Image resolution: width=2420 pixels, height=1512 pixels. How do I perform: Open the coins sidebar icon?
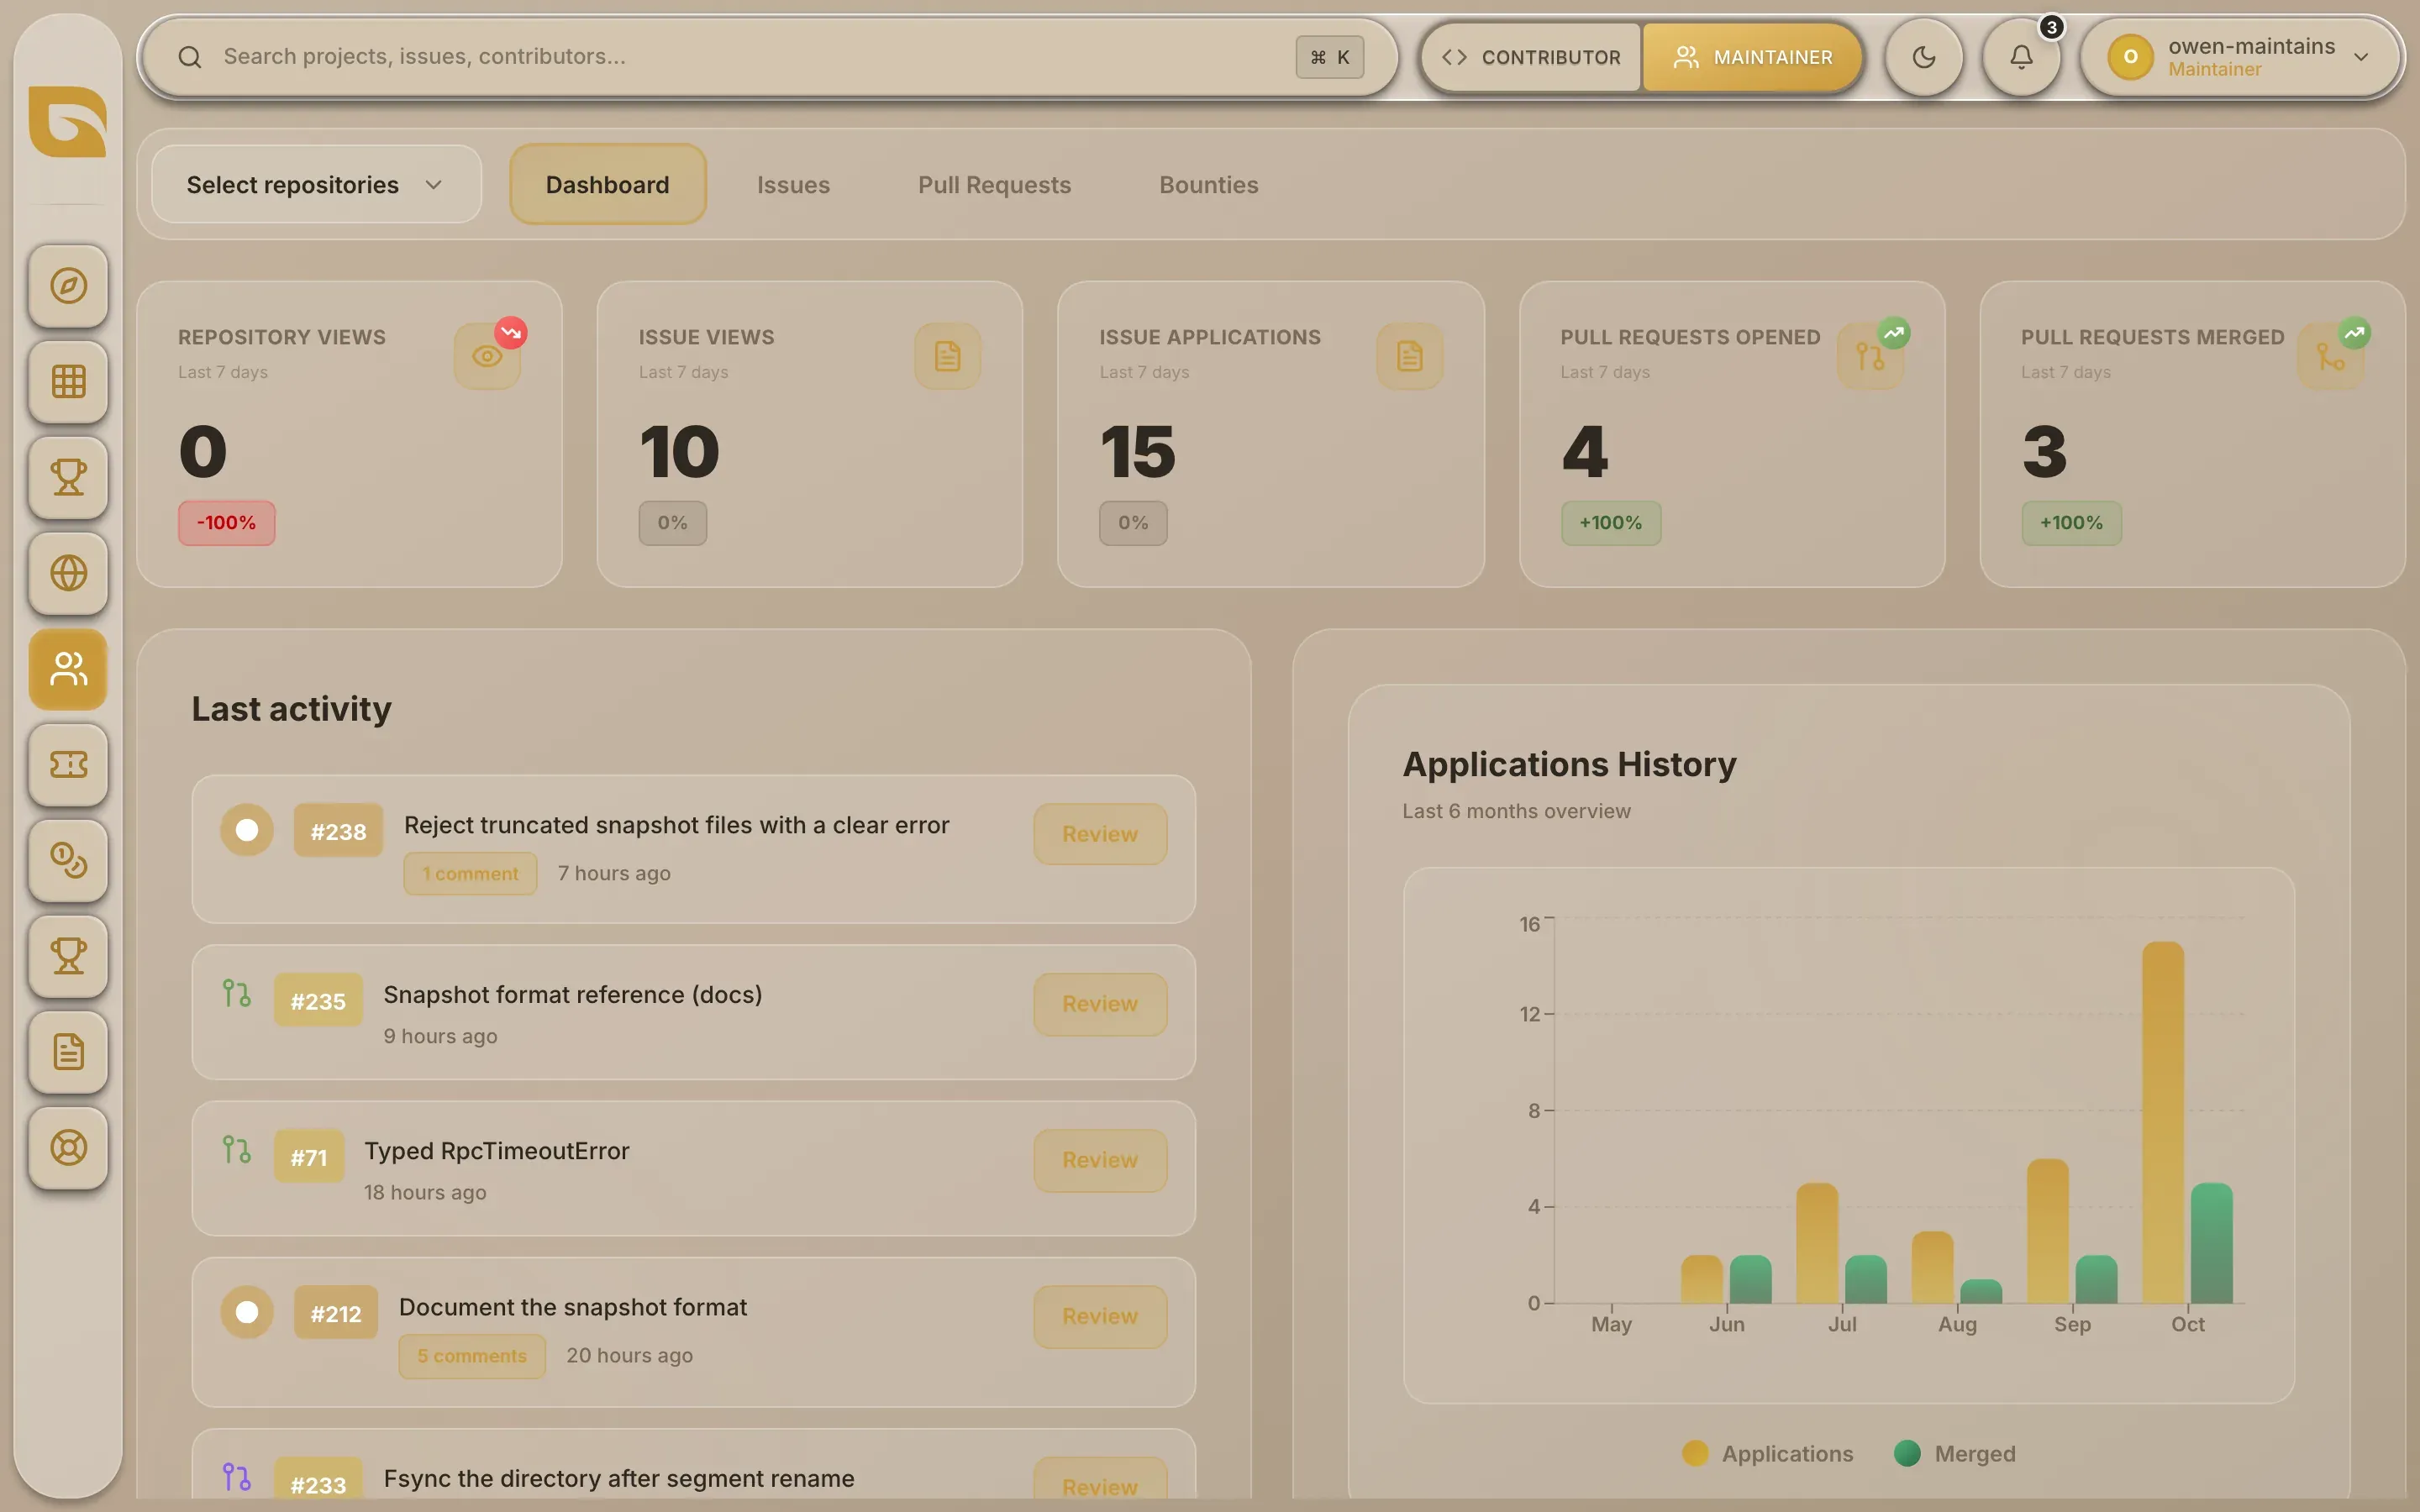[68, 860]
